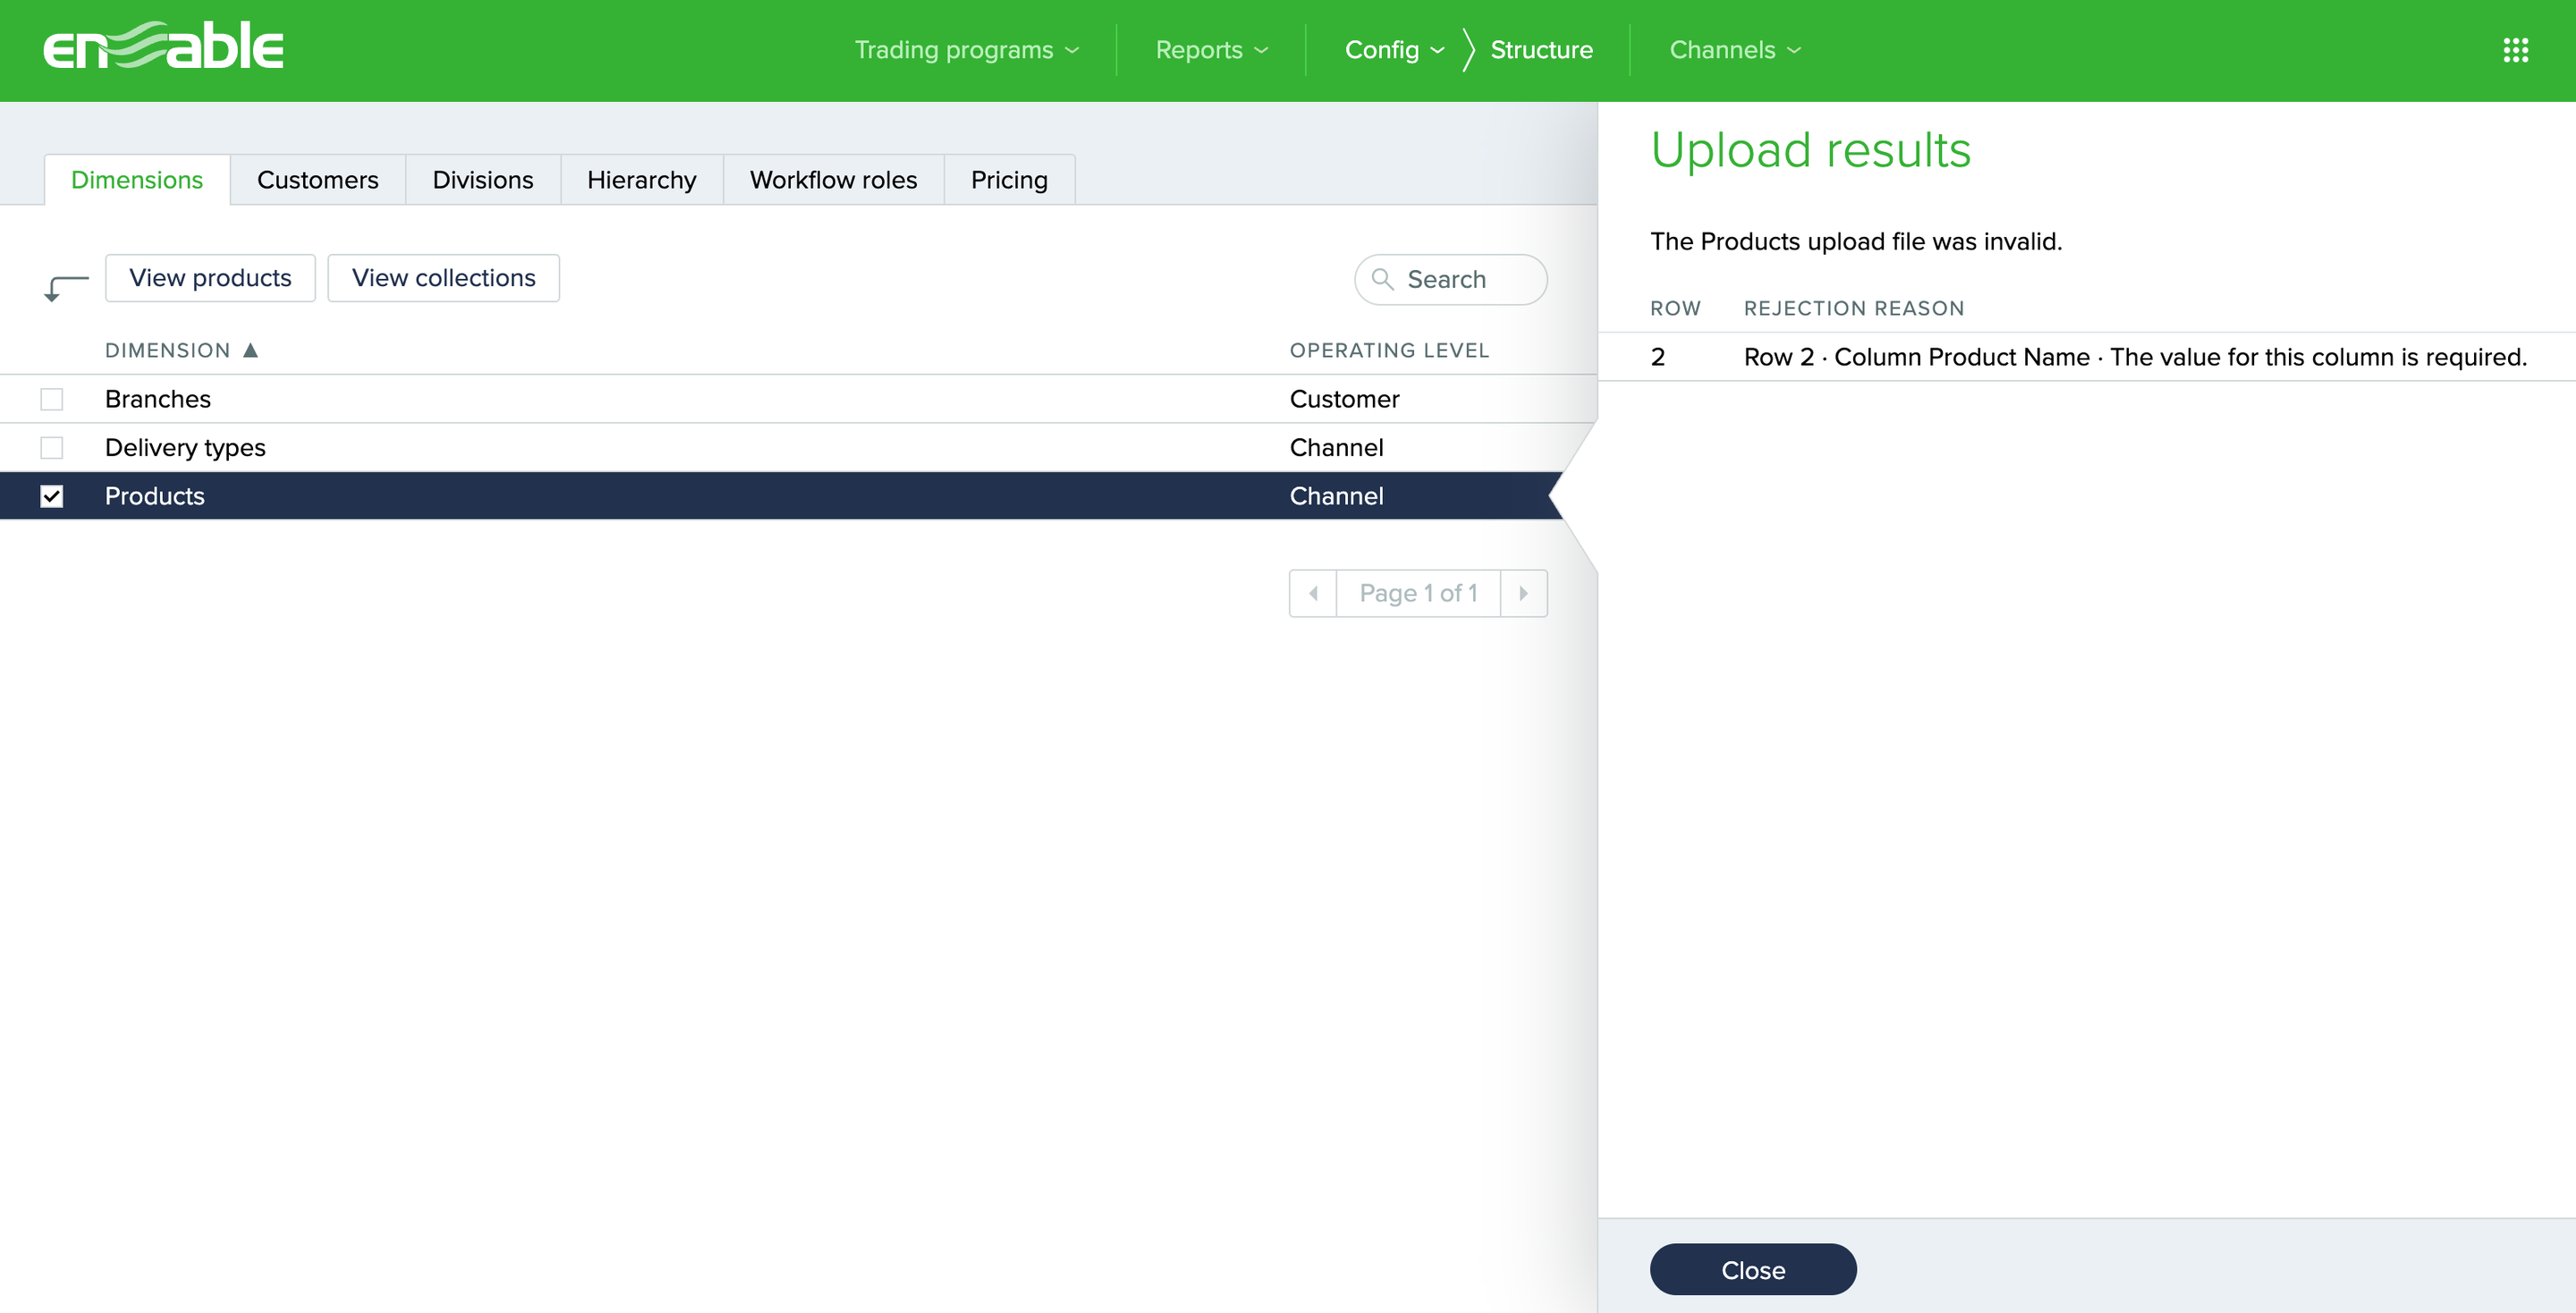
Task: Expand the Reports dropdown
Action: click(x=1211, y=50)
